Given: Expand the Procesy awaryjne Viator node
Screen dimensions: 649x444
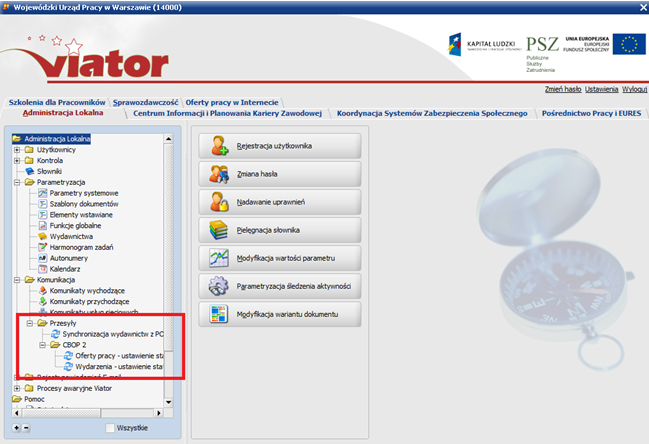Looking at the screenshot, I should click(x=17, y=388).
